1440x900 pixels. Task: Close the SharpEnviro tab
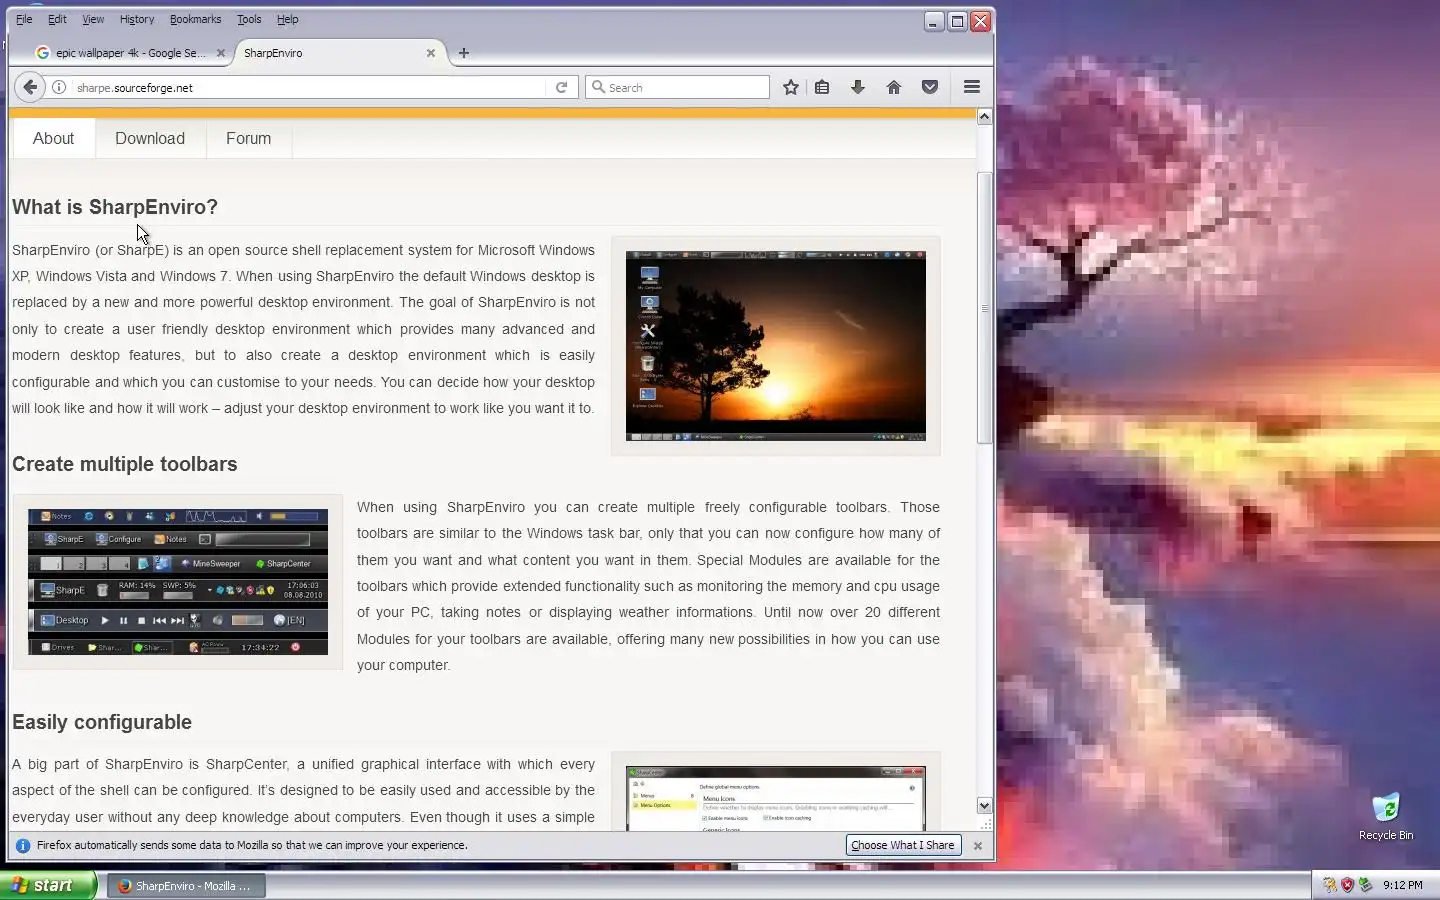point(431,53)
